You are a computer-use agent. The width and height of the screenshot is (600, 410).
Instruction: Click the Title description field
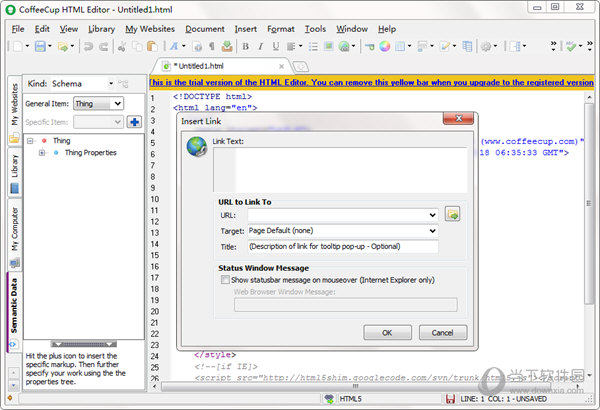[343, 247]
